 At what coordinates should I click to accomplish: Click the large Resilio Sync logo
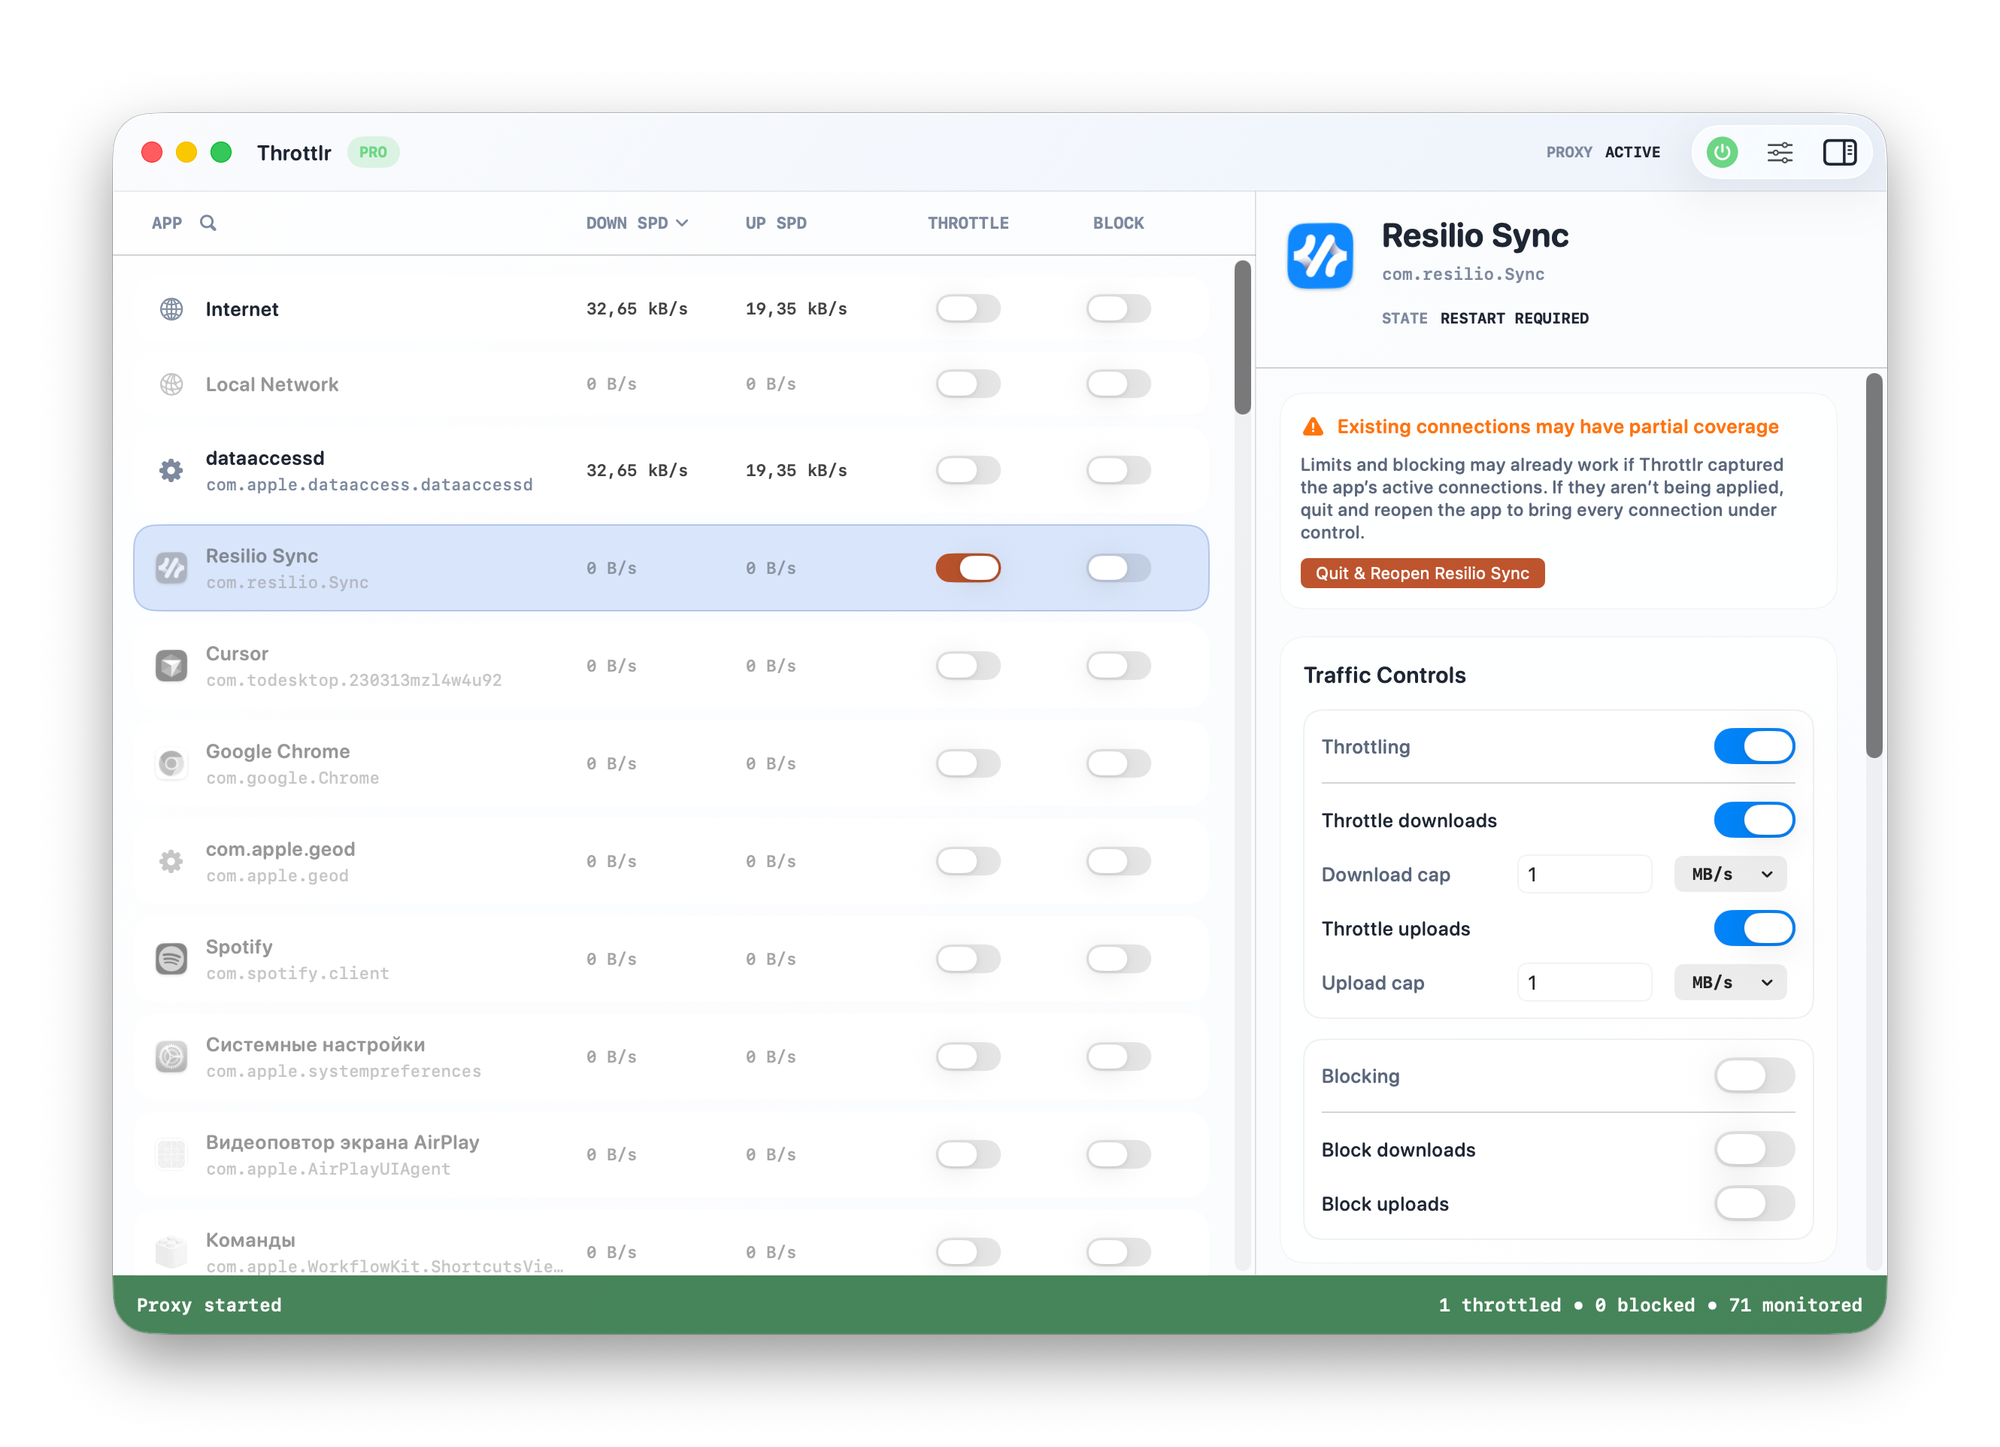click(1320, 256)
